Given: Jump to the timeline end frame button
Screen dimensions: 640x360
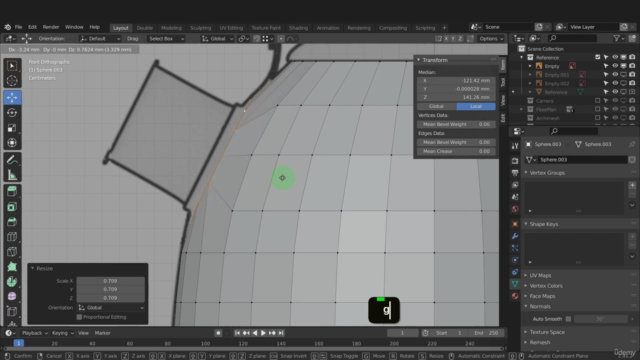Looking at the screenshot, I should coord(281,333).
